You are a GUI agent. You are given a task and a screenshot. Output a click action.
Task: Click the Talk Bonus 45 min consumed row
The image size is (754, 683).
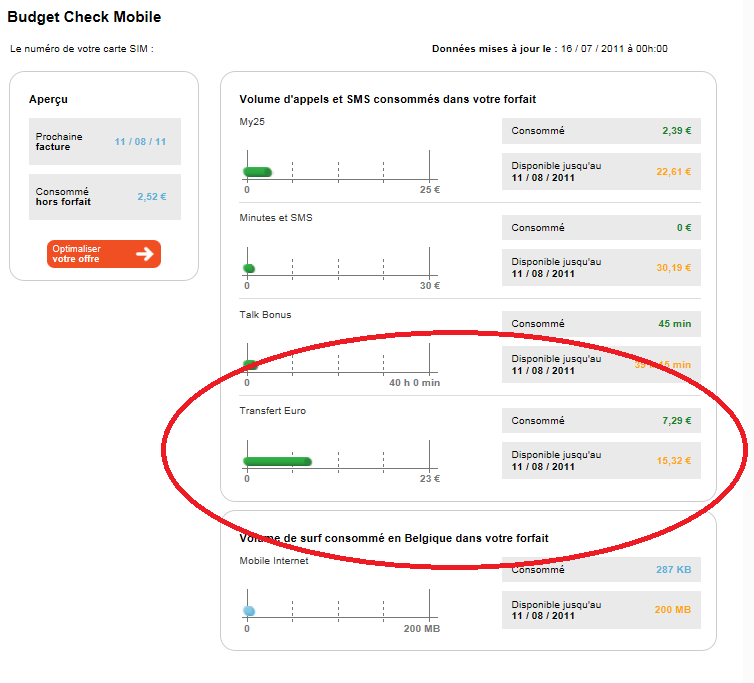[600, 324]
